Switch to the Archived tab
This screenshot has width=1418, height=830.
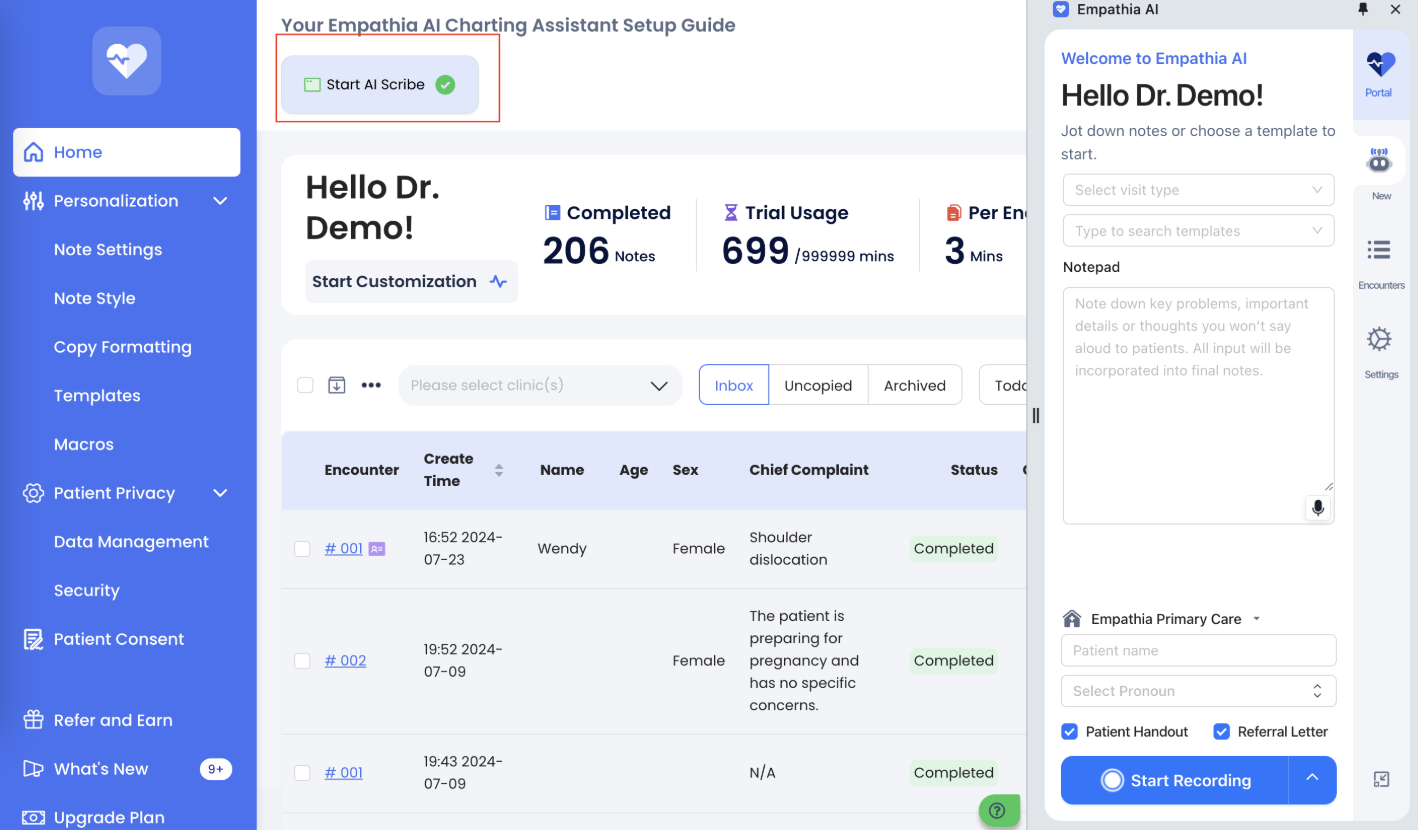(x=915, y=385)
